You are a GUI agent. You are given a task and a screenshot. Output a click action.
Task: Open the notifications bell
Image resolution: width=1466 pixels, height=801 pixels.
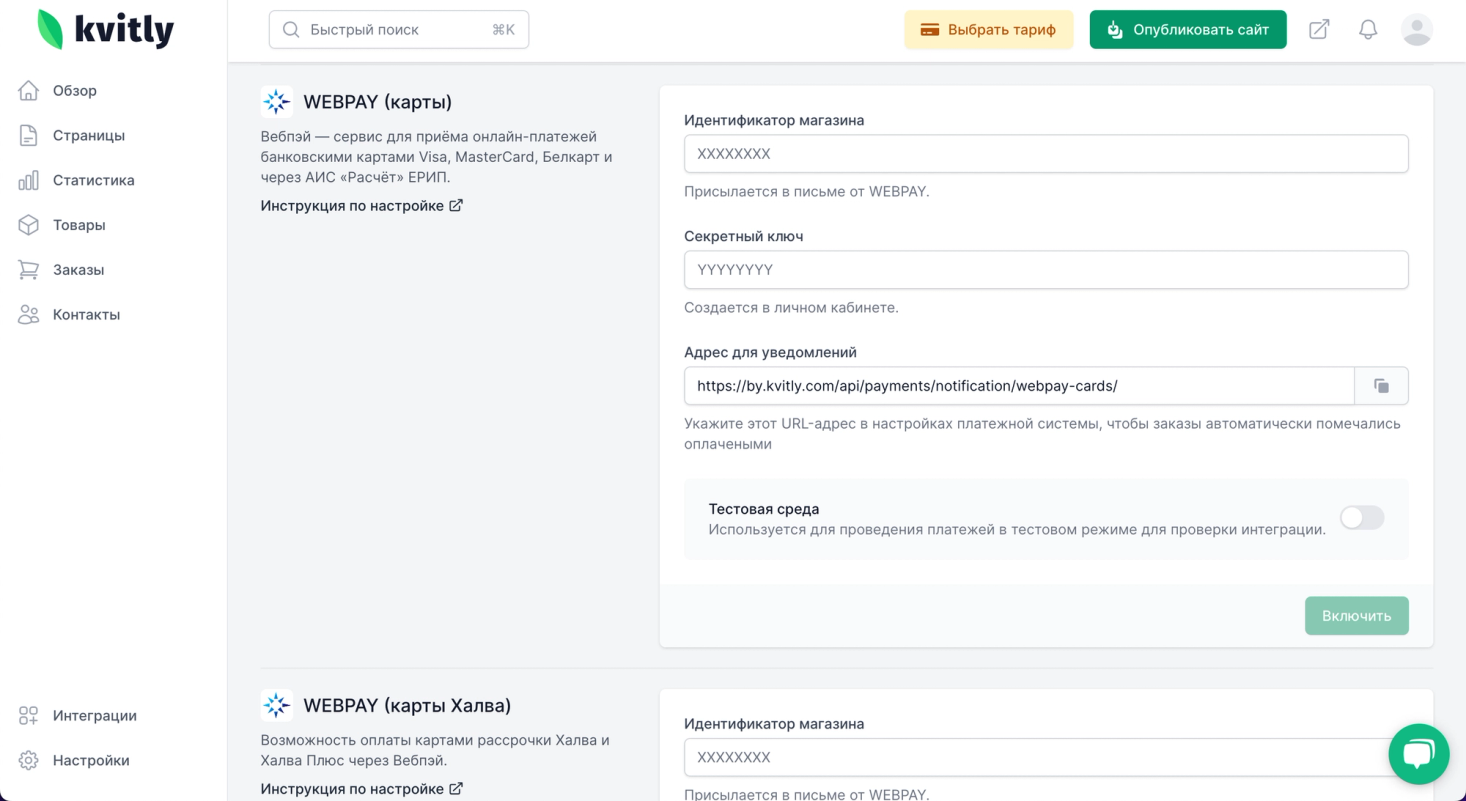click(x=1368, y=30)
